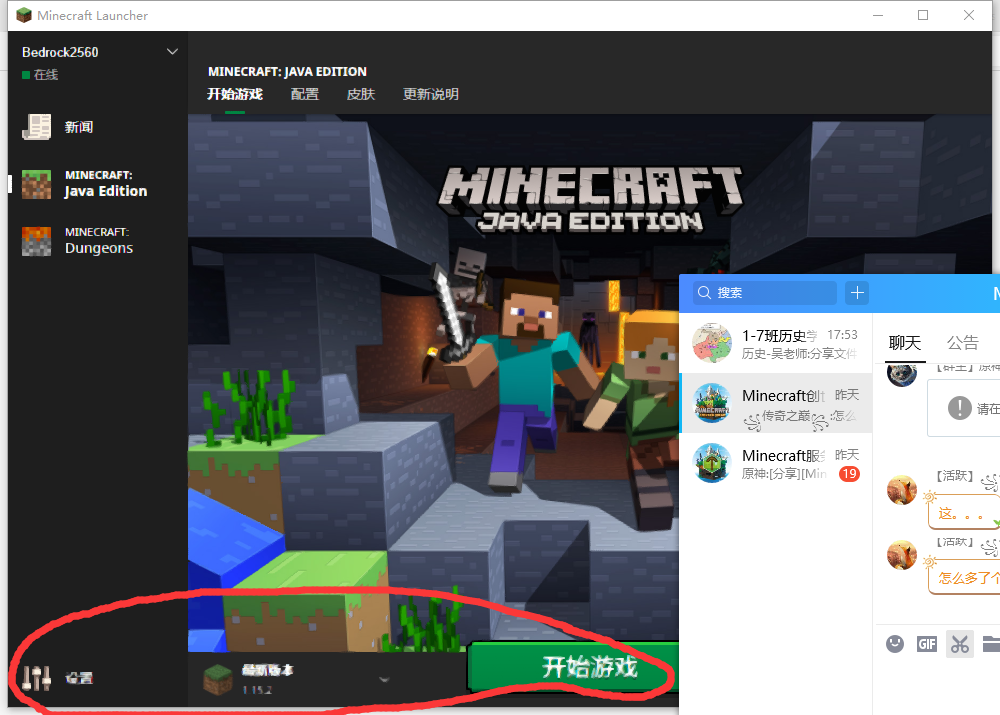Switch to the 配置 tab

[305, 94]
